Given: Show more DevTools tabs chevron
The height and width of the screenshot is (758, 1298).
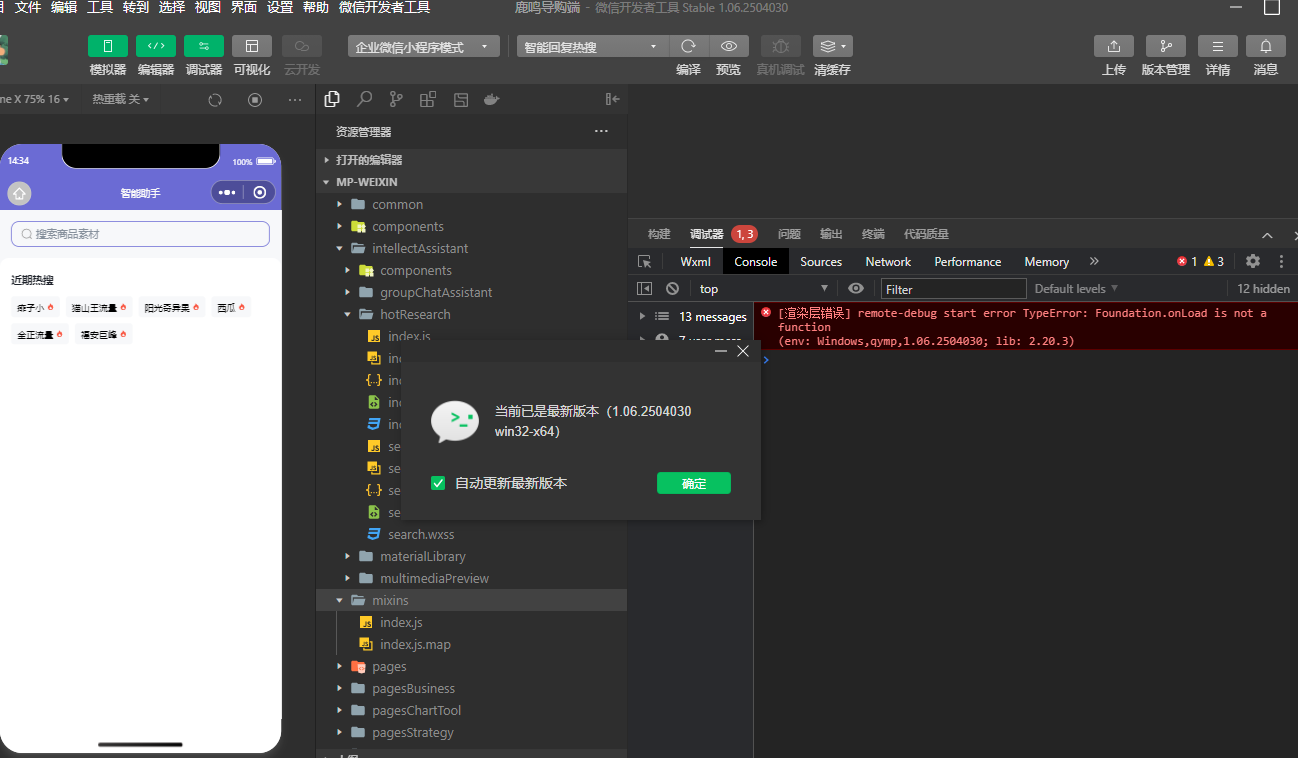Looking at the screenshot, I should 1094,261.
